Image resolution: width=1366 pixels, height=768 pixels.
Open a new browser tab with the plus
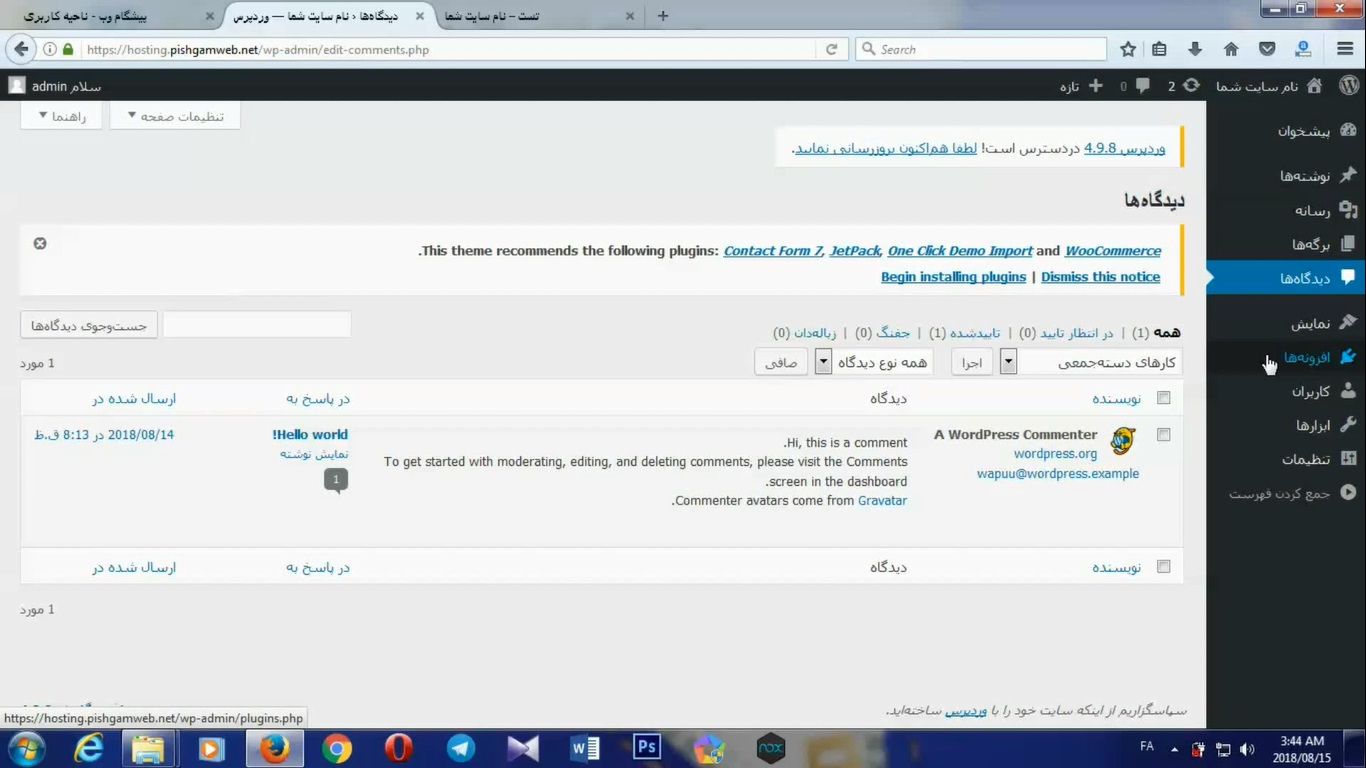tap(662, 16)
